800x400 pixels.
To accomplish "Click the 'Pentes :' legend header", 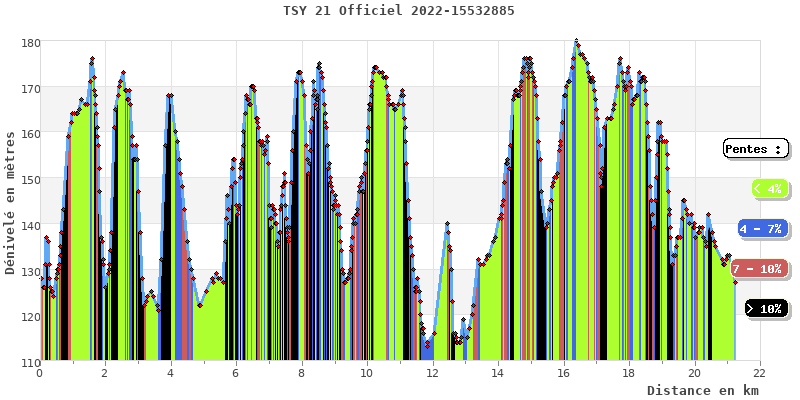I will coord(753,149).
